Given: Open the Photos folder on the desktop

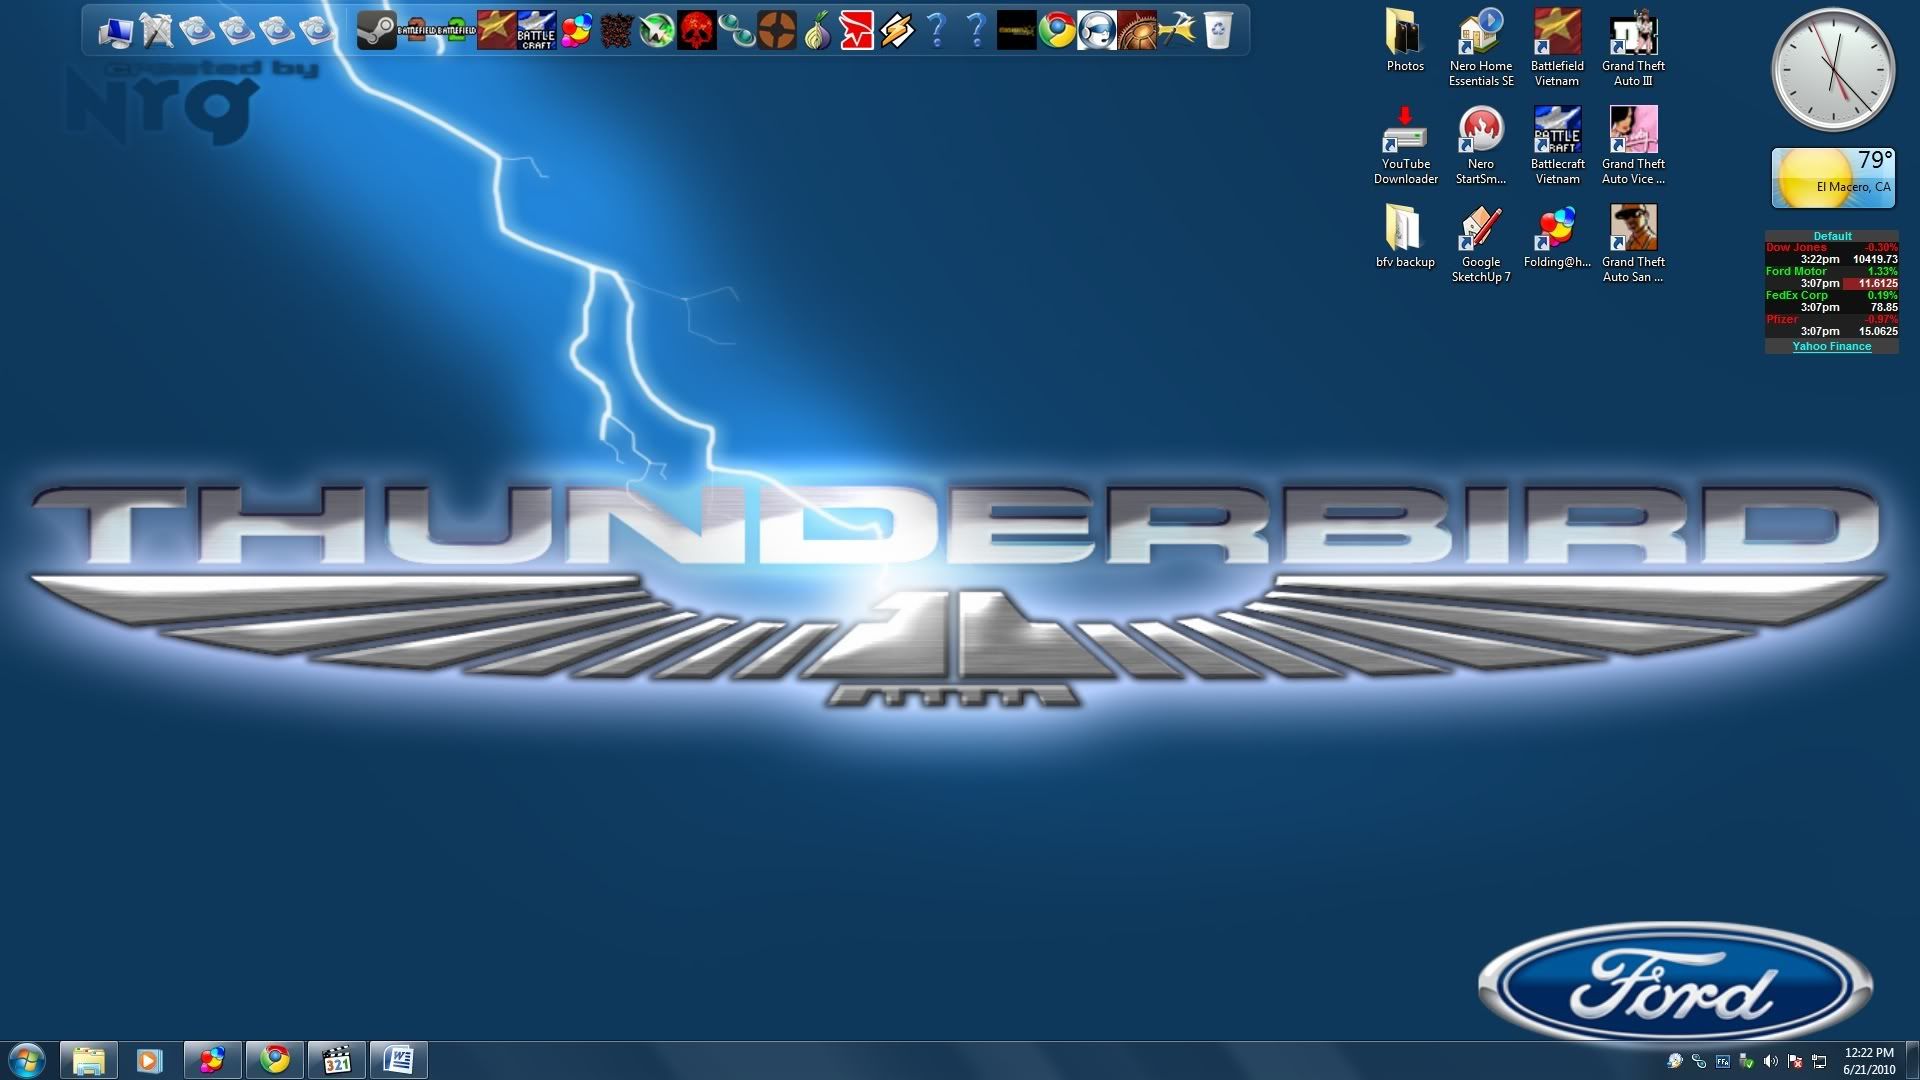Looking at the screenshot, I should pos(1405,41).
